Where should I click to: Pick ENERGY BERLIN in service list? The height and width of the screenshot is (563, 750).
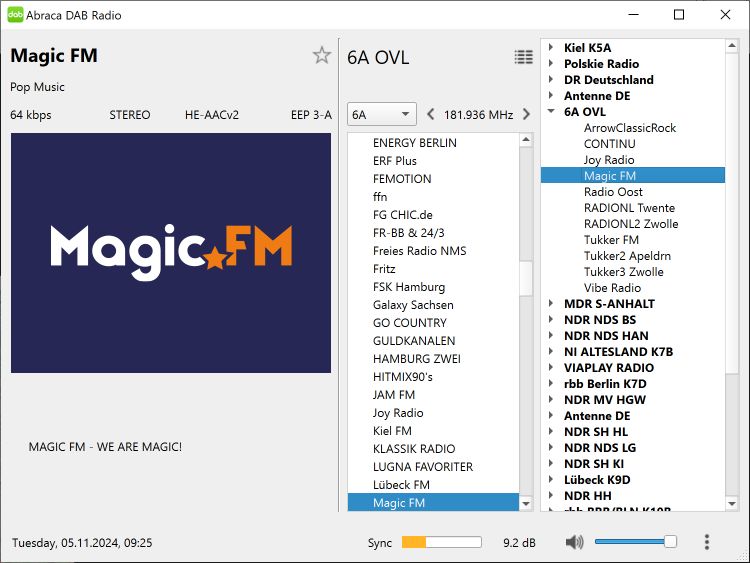[x=414, y=143]
